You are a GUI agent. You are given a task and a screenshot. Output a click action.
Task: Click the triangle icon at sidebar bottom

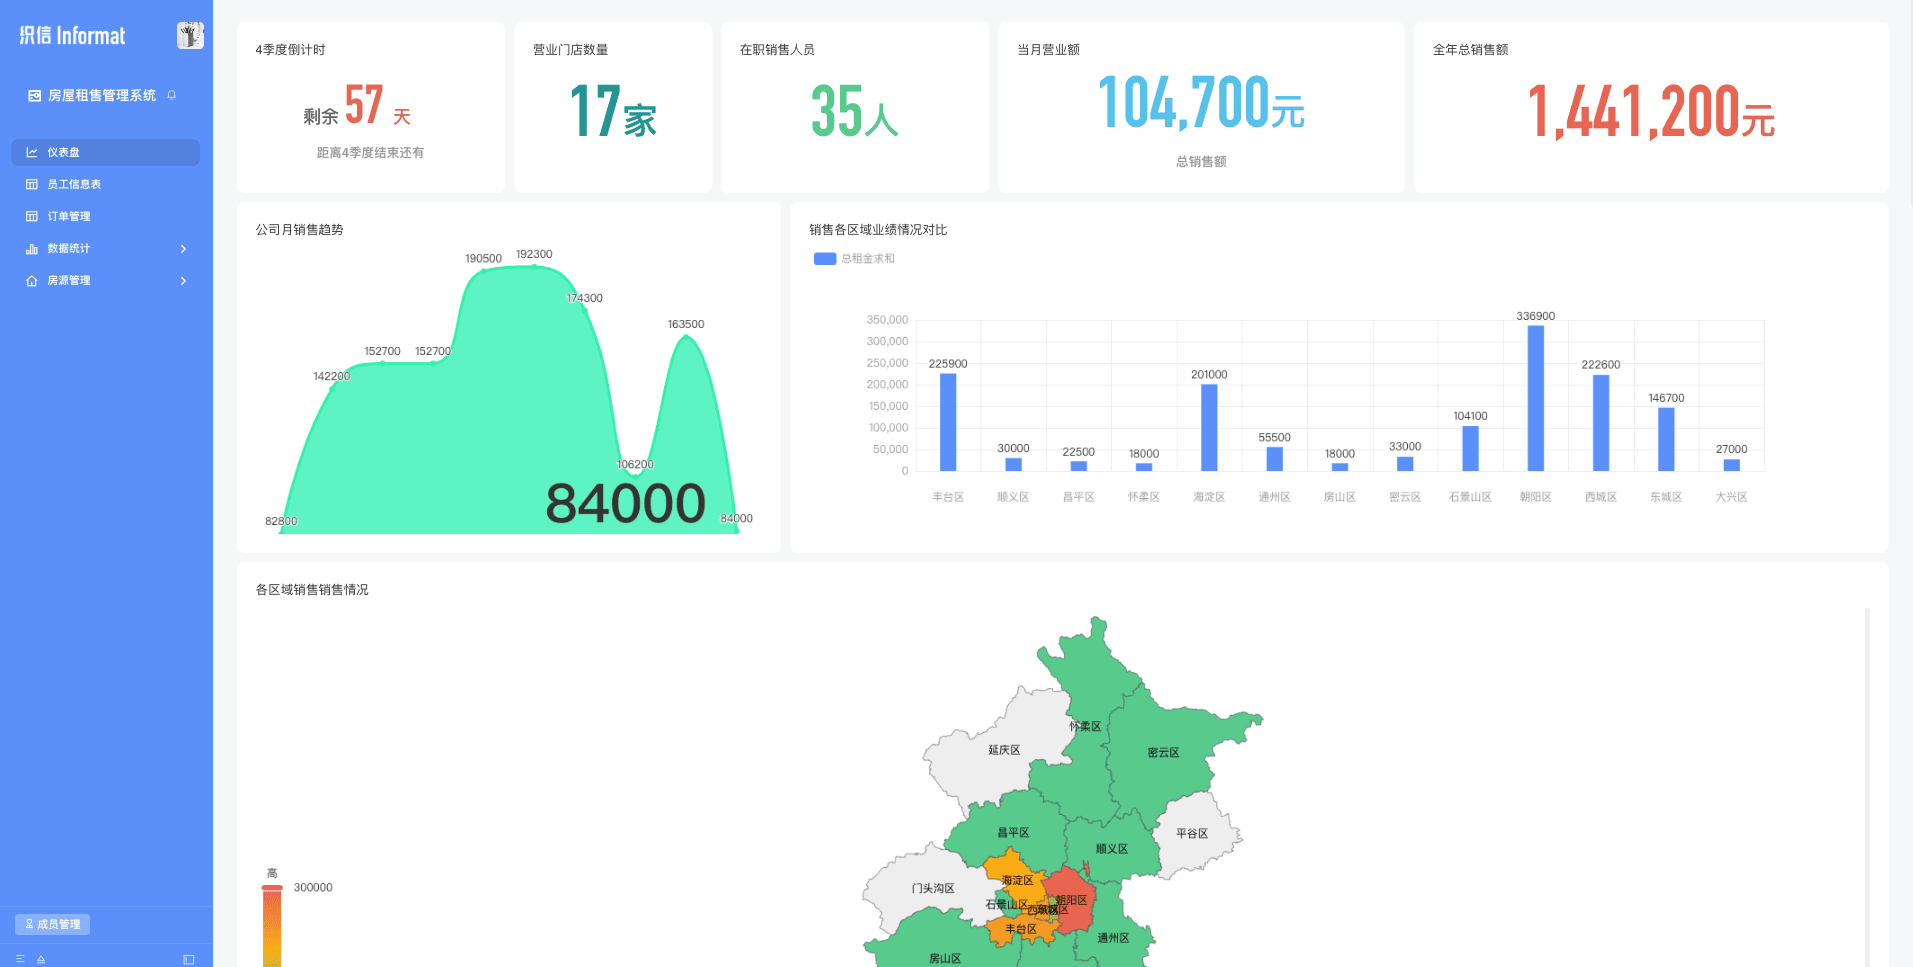click(x=41, y=959)
